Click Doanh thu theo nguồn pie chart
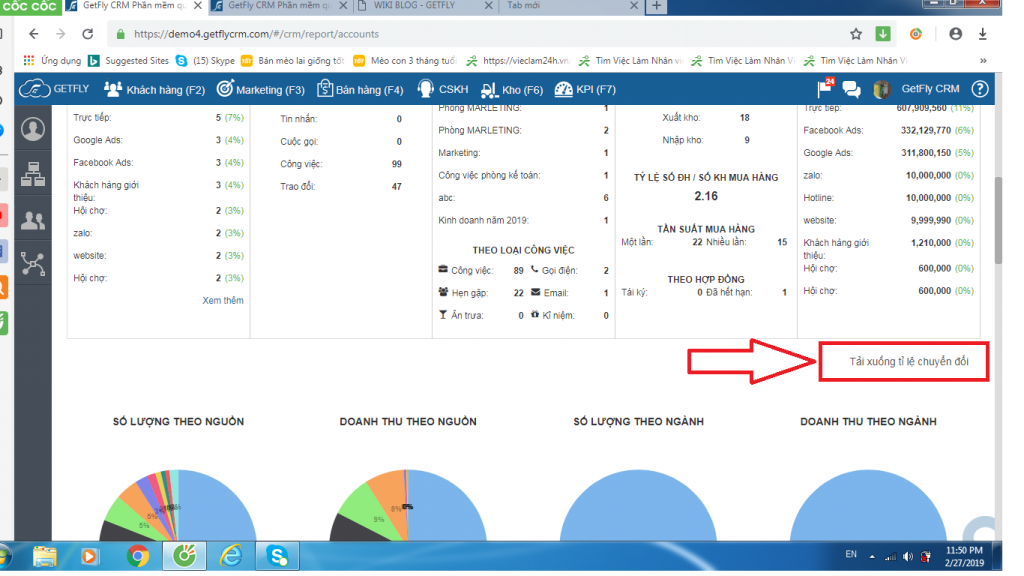The height and width of the screenshot is (576, 1024). point(408,505)
